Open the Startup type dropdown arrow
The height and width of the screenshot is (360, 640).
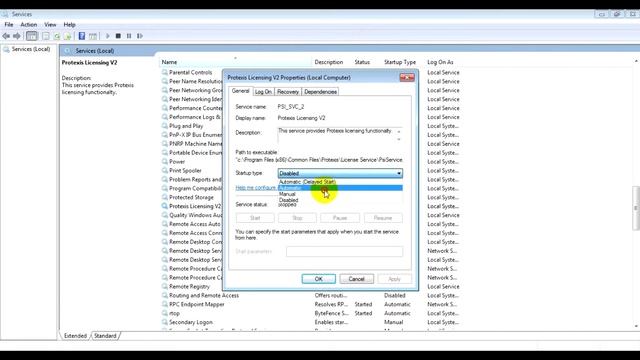399,173
